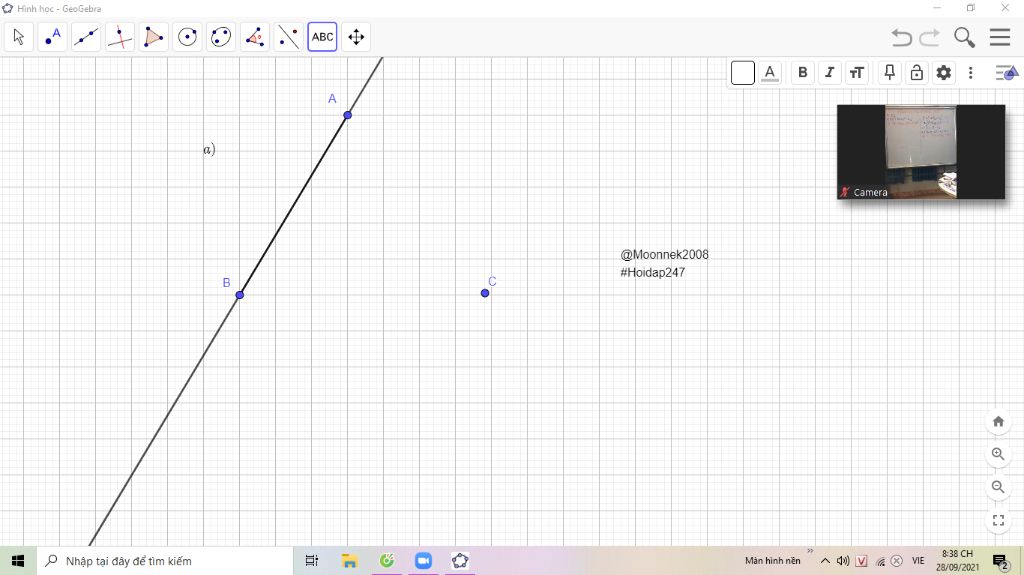Open object settings gear
Viewport: 1024px width, 575px height.
pos(944,73)
